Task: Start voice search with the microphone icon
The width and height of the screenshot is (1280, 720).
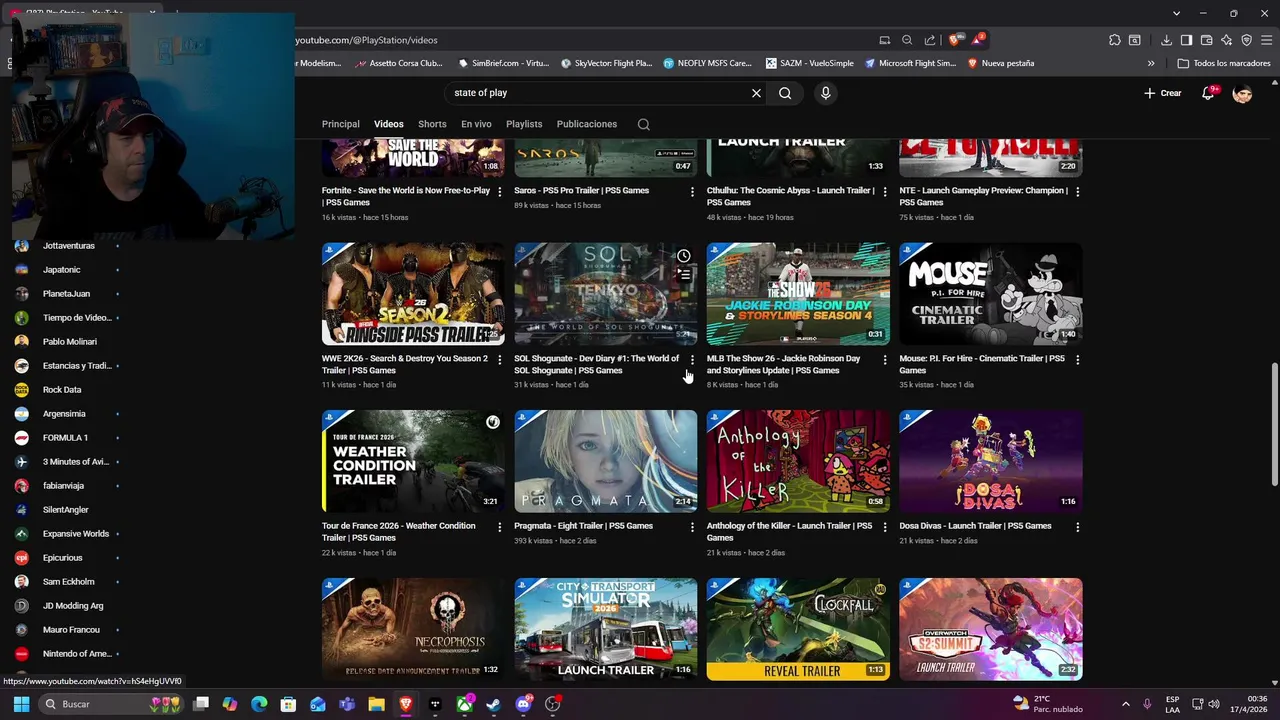Action: coord(825,93)
